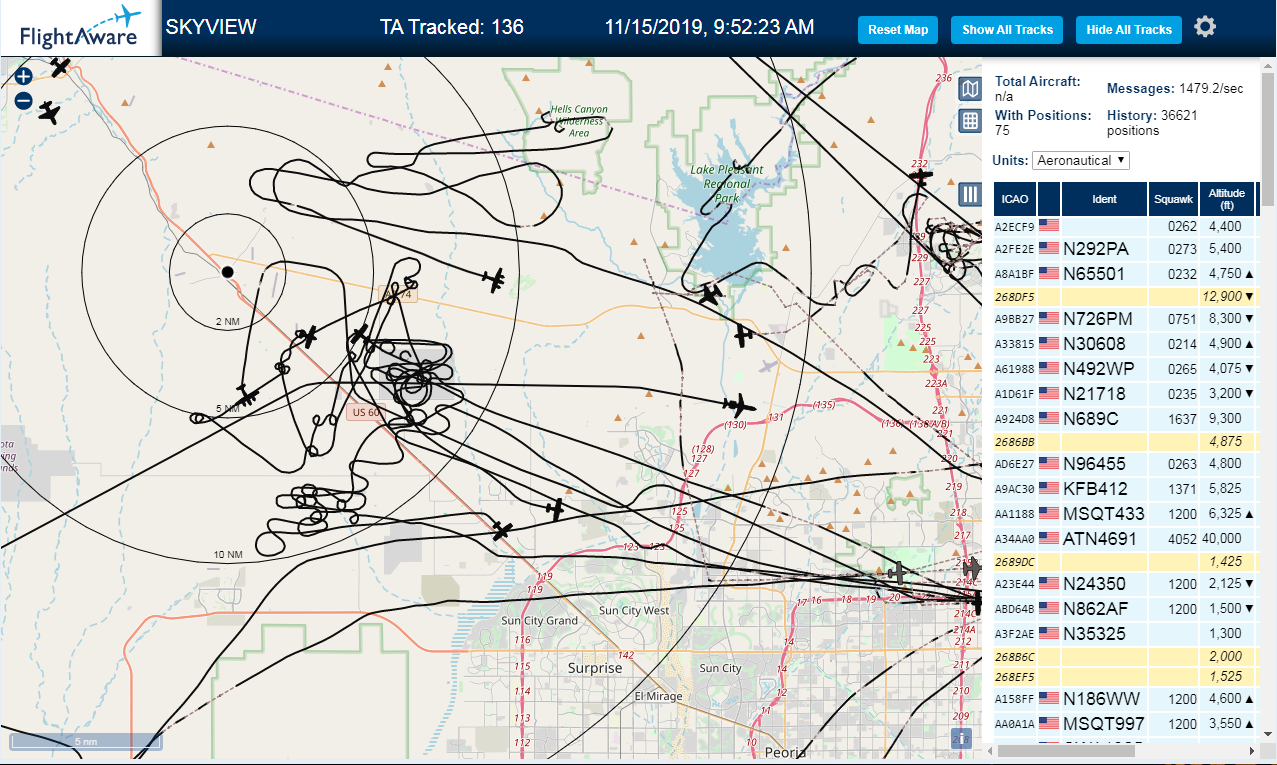This screenshot has width=1277, height=765.
Task: Select aircraft icon near the 5 NM ring label
Action: pyautogui.click(x=247, y=394)
